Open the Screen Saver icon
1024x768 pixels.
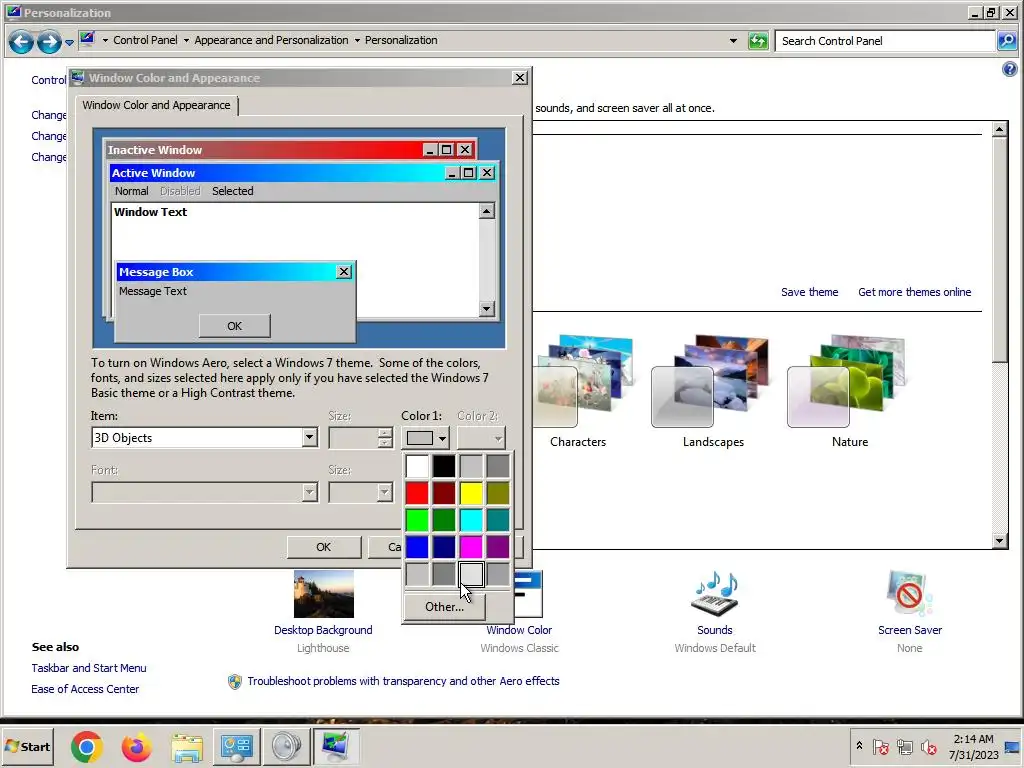(910, 594)
